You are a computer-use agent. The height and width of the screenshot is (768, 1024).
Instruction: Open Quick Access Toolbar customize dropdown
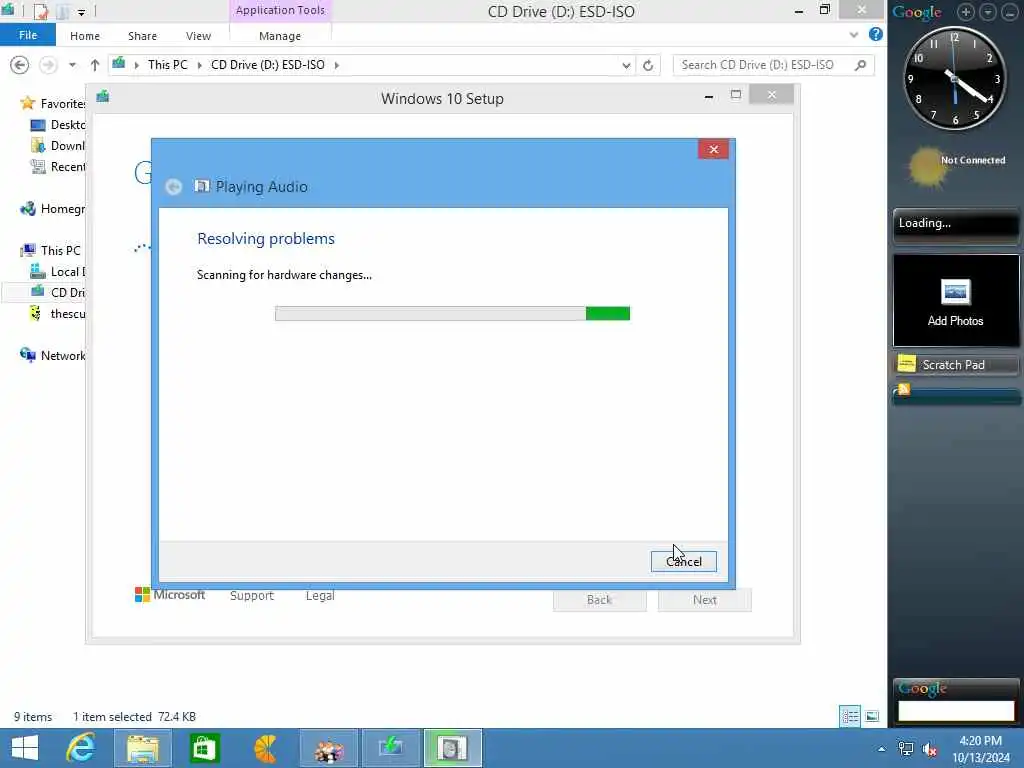point(81,12)
